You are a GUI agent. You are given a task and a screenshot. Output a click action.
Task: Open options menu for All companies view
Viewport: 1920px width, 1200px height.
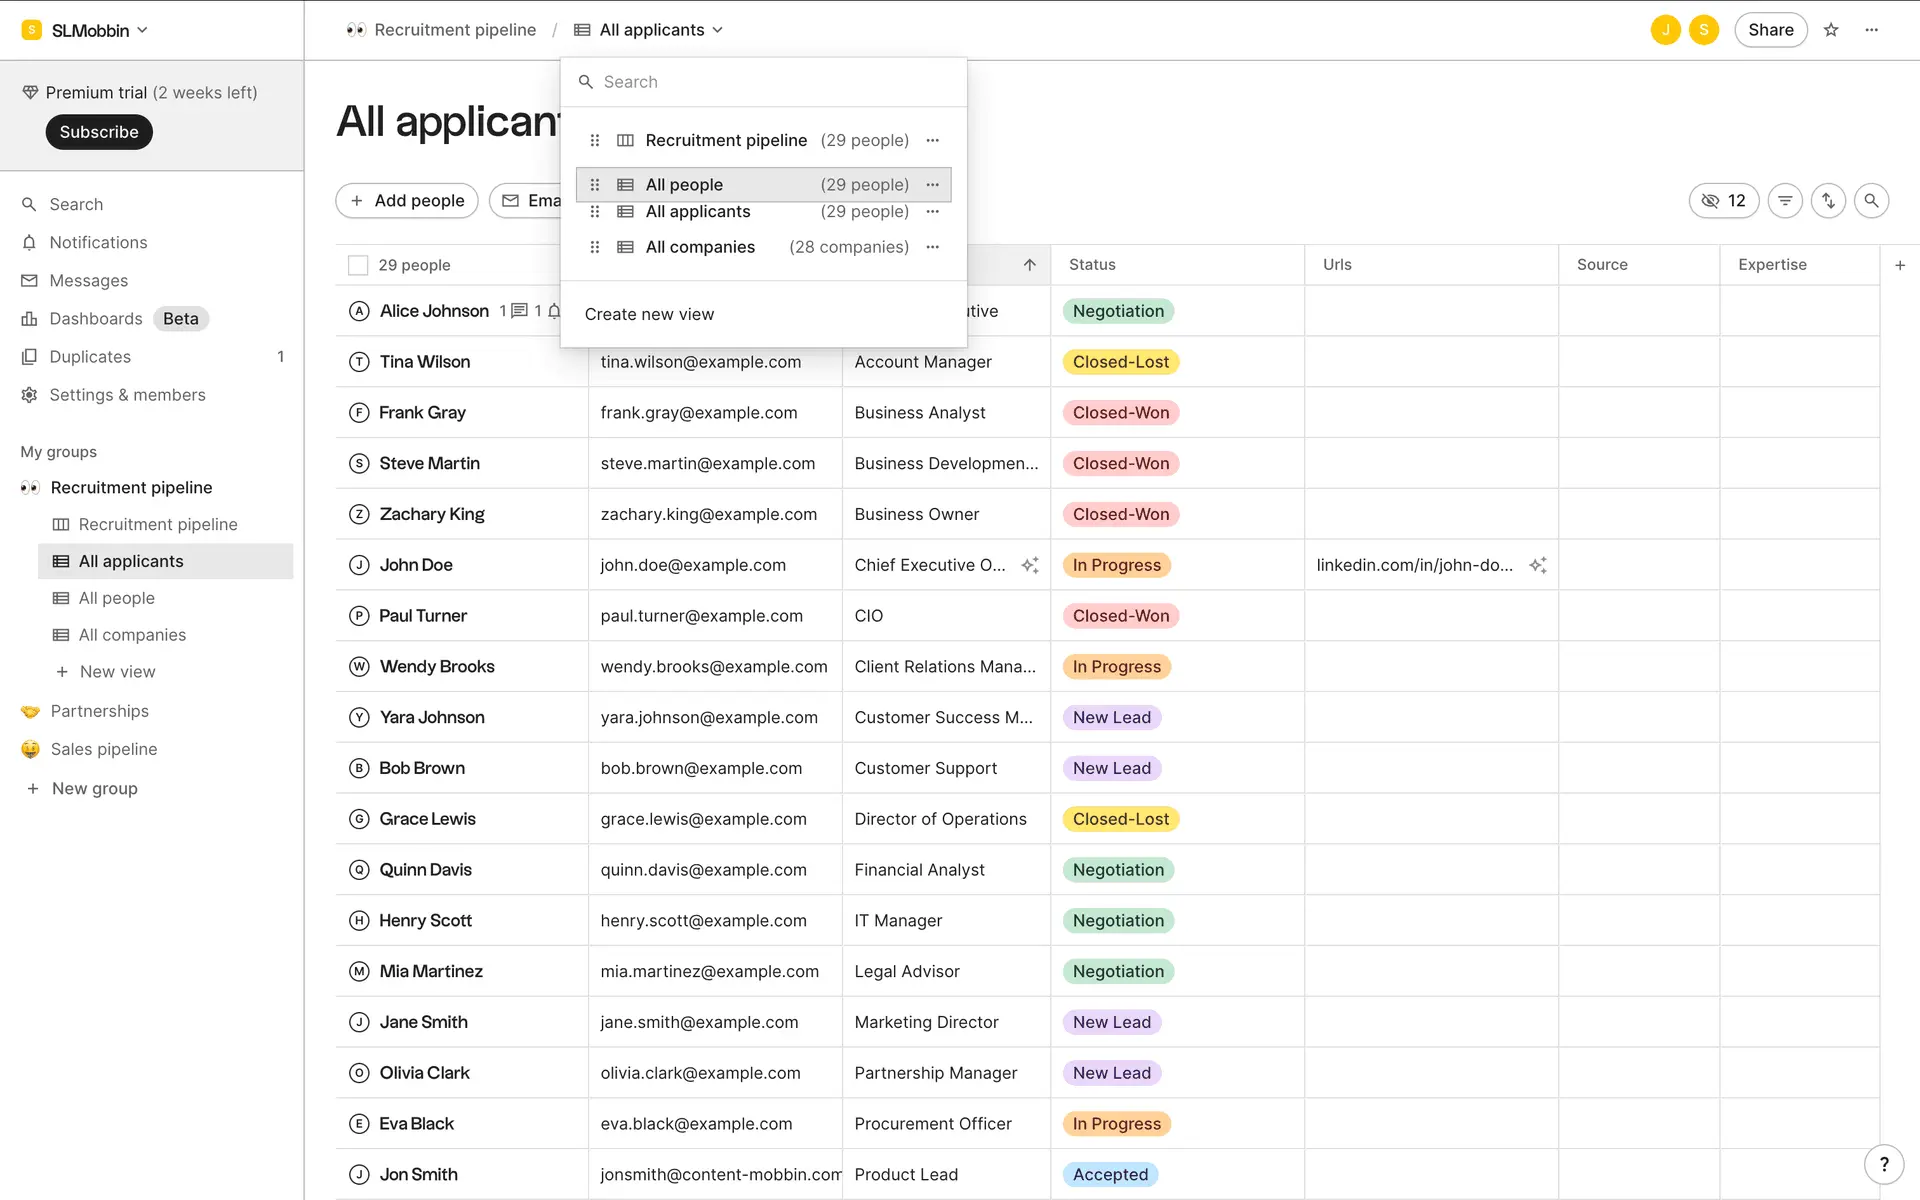point(932,247)
